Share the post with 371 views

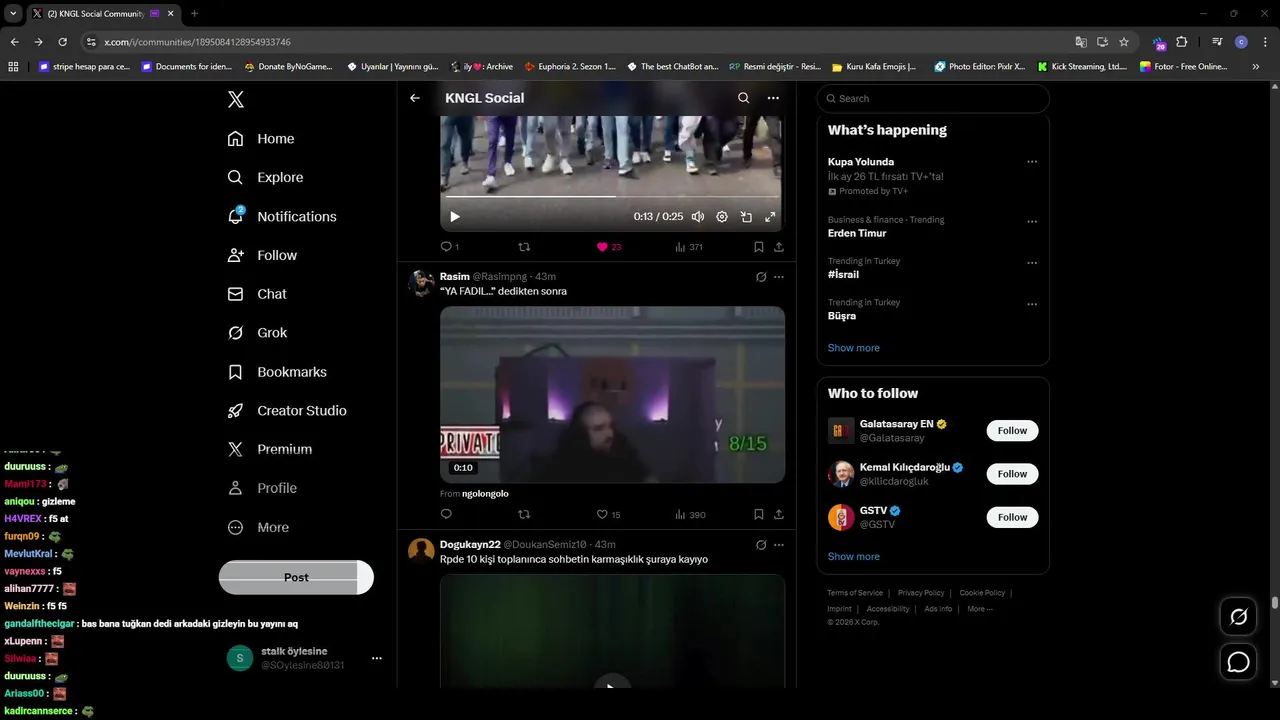pos(779,247)
